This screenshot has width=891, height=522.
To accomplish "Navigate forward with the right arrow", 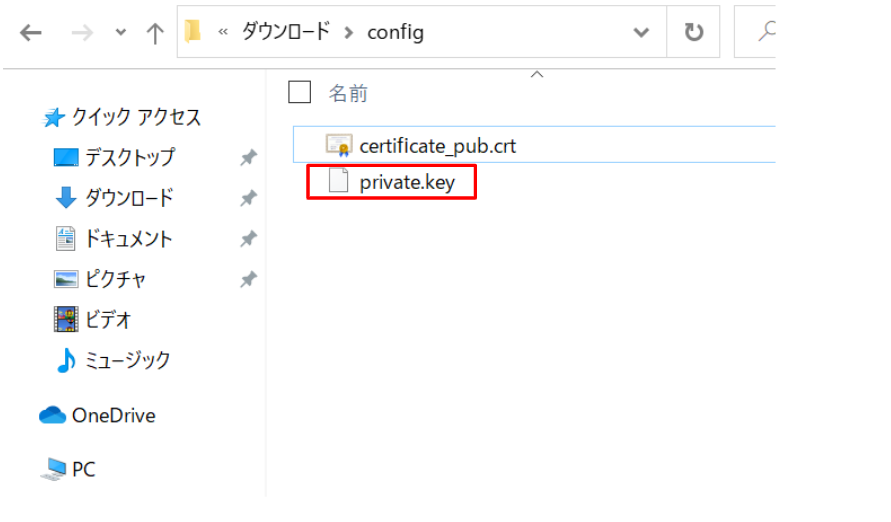I will pos(82,33).
